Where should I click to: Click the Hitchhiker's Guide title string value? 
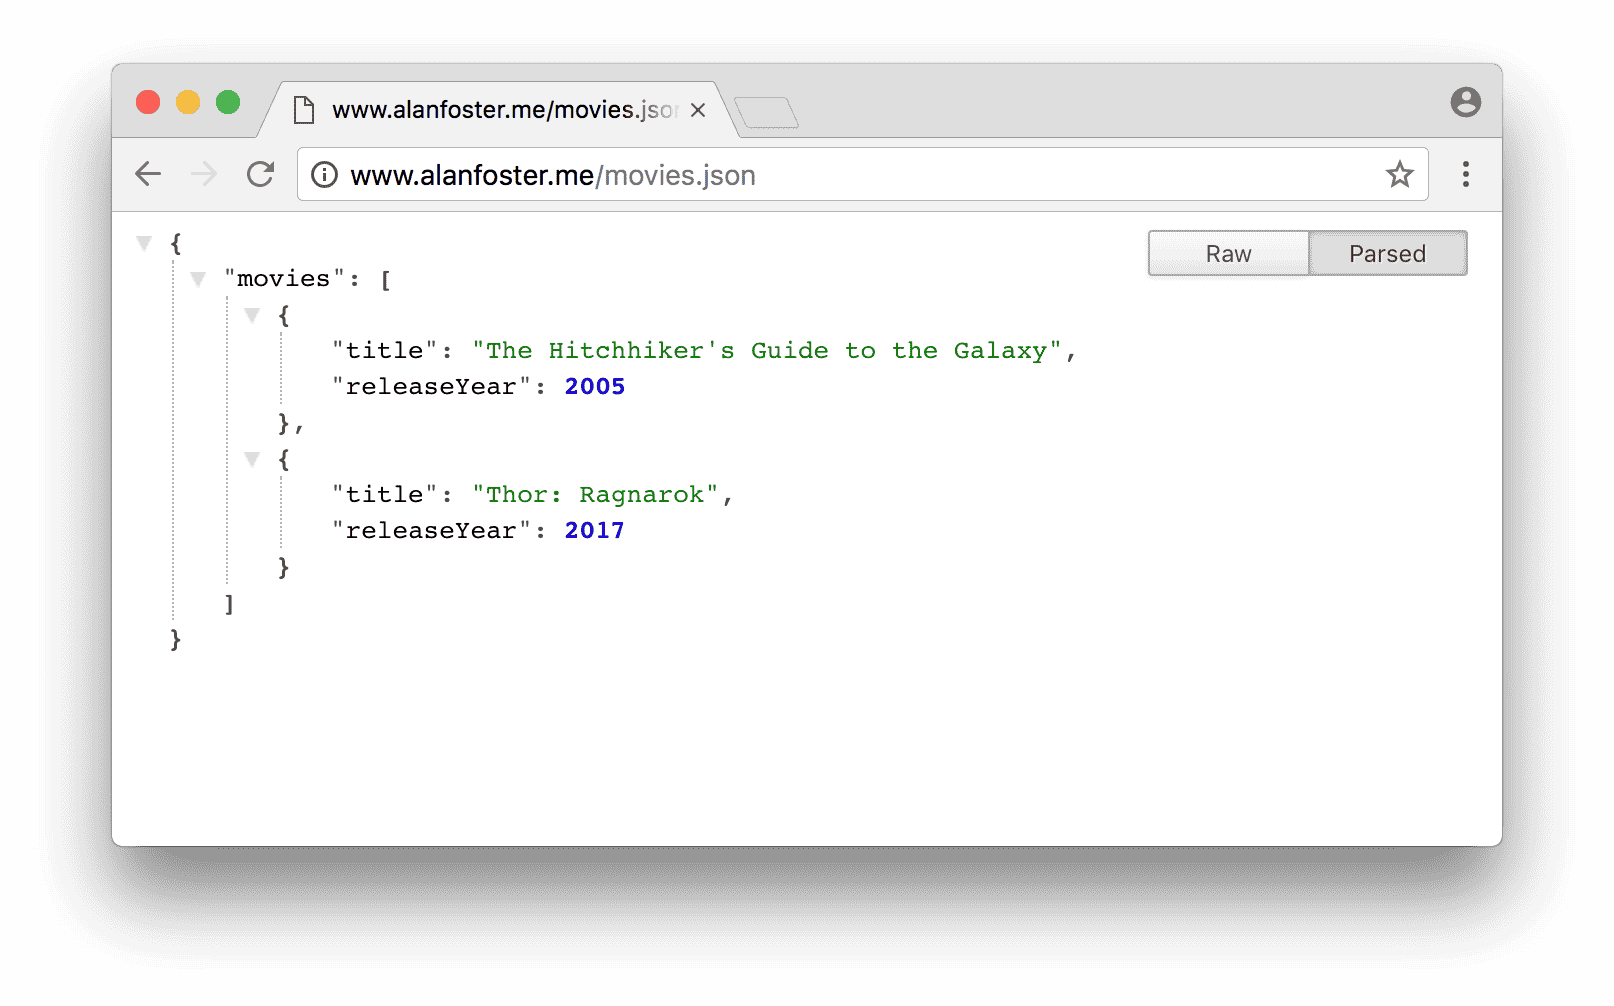[x=766, y=351]
